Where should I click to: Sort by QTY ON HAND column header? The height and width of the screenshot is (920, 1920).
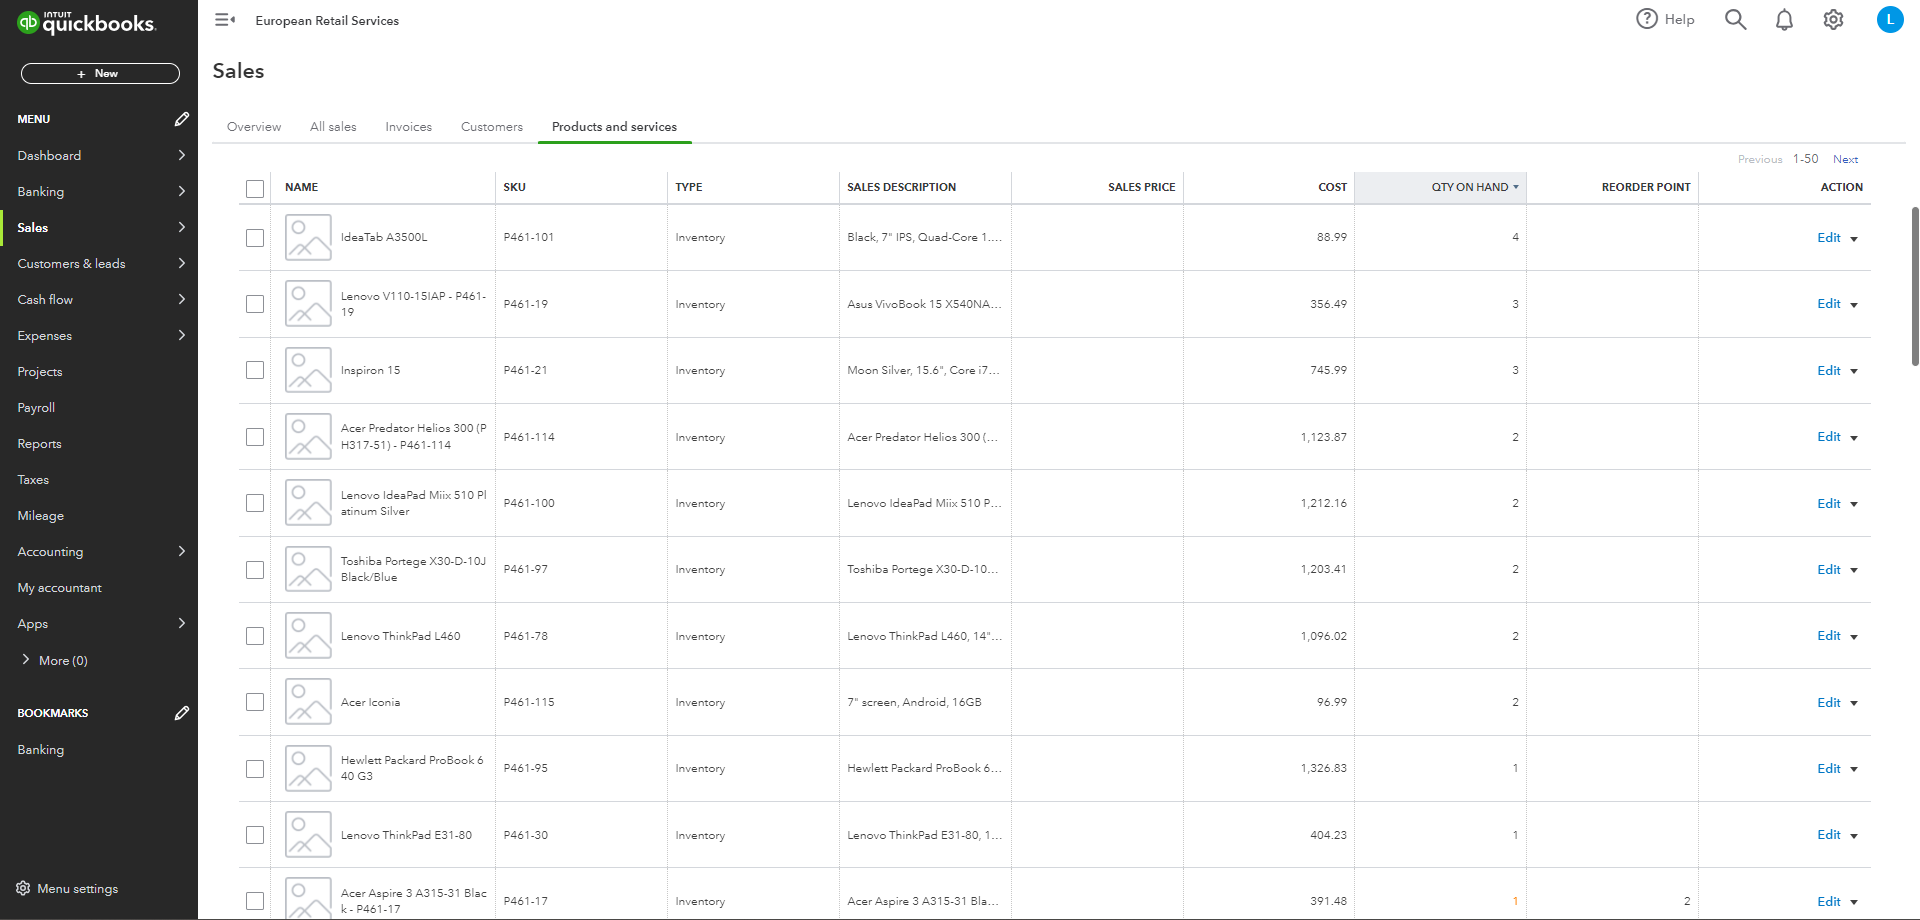[x=1469, y=187]
